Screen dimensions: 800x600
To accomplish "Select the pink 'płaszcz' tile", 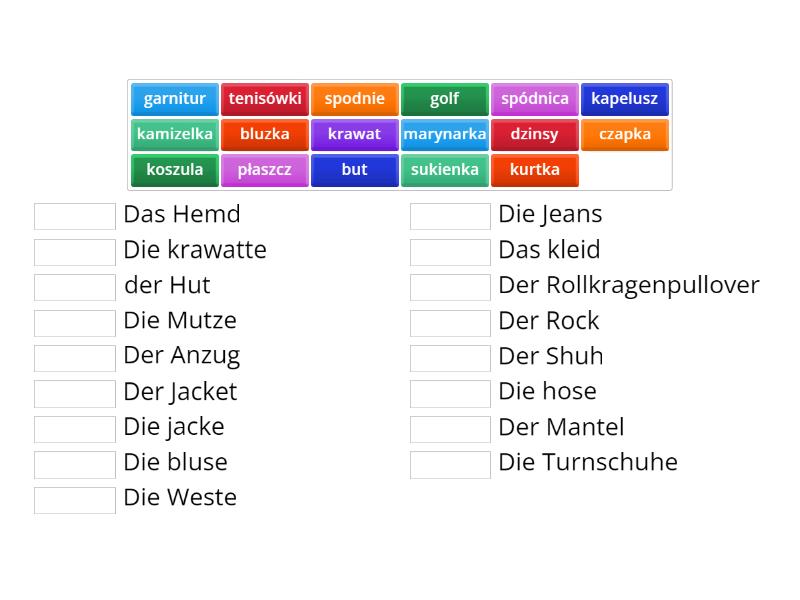I will click(265, 170).
